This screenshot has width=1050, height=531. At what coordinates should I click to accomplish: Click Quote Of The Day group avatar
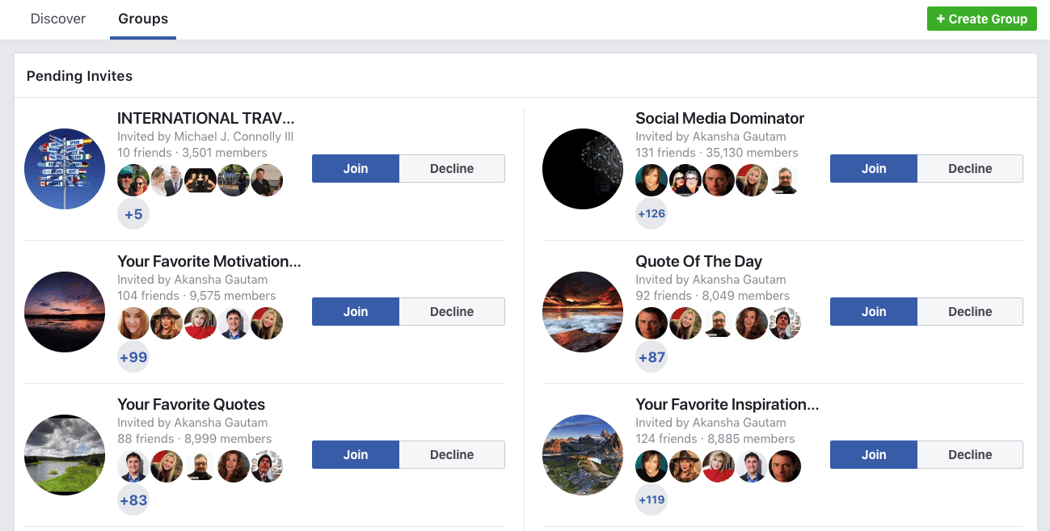582,312
